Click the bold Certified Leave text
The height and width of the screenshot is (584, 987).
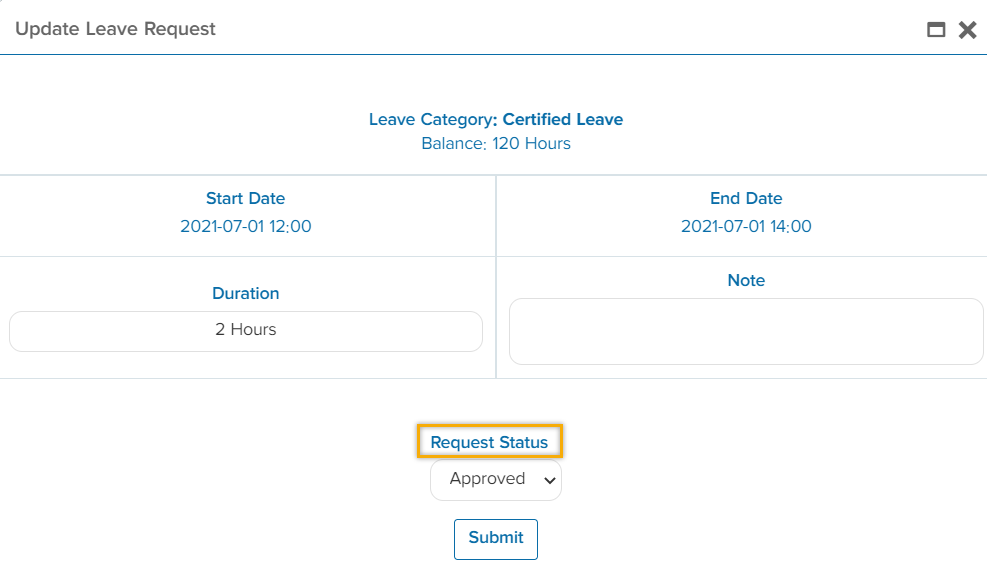562,120
